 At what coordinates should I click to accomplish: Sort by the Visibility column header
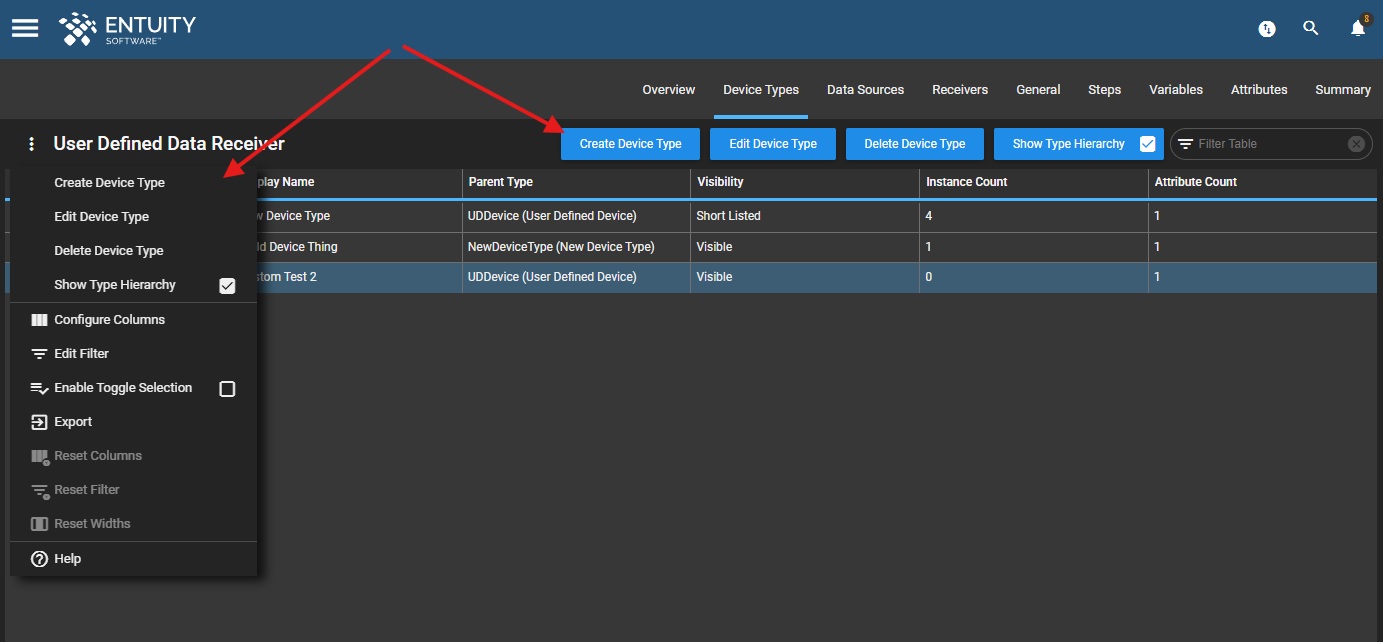805,182
